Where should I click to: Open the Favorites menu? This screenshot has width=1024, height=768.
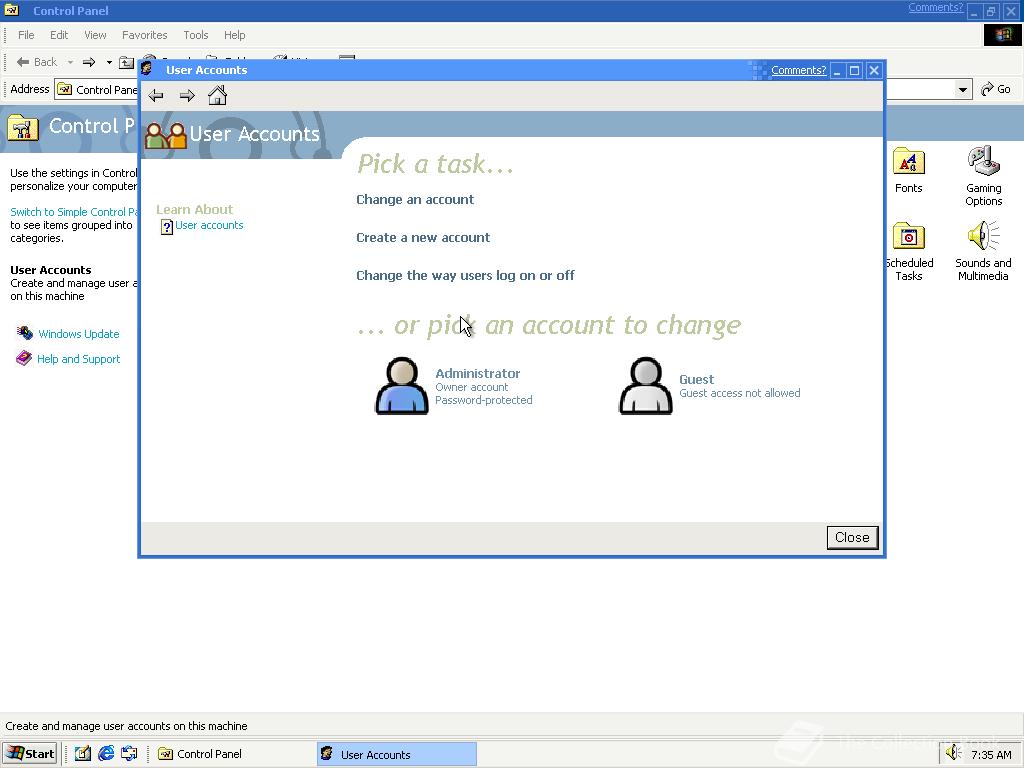(144, 35)
